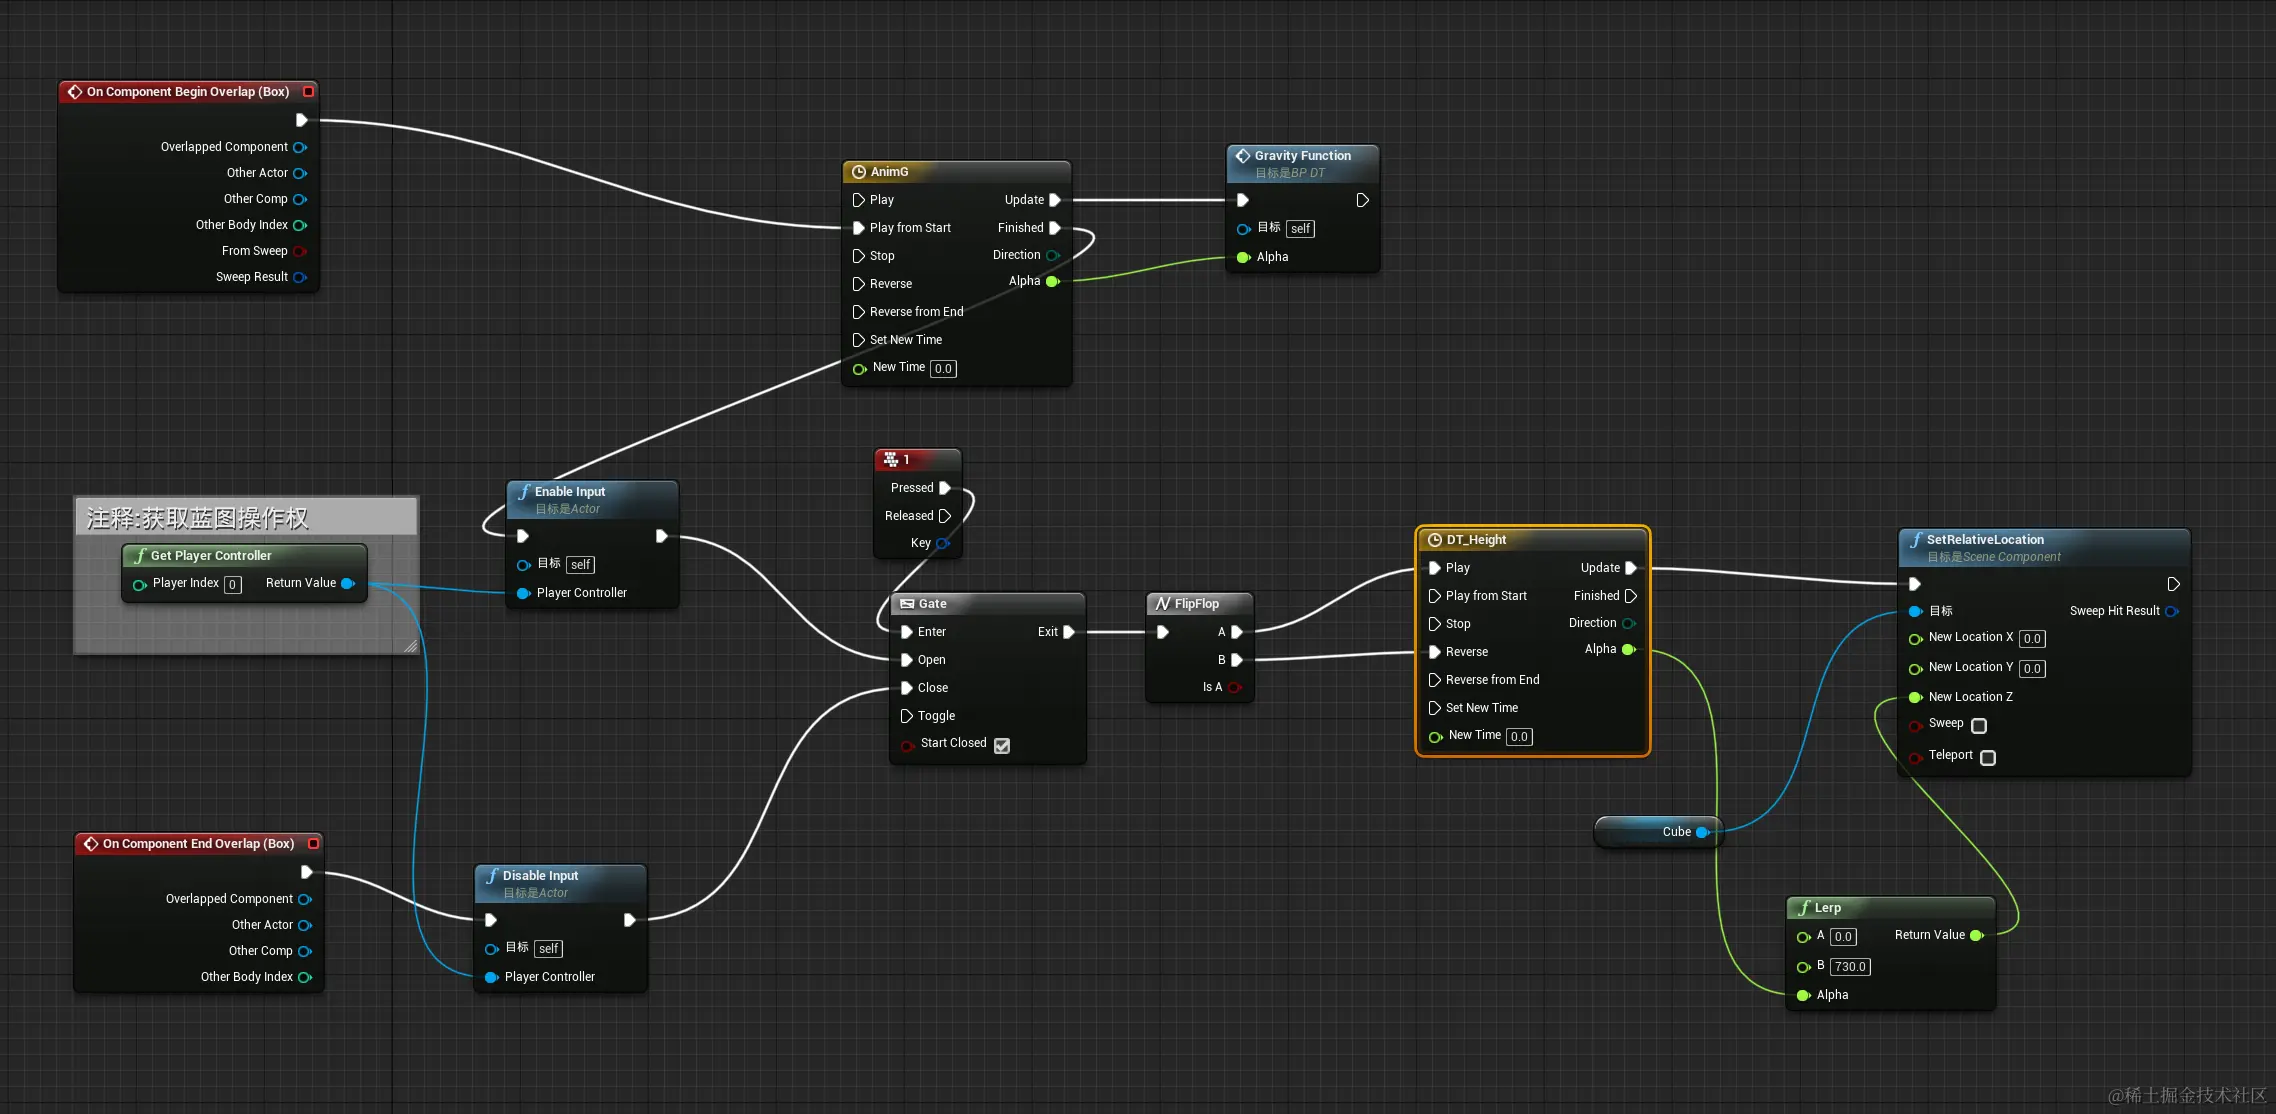The width and height of the screenshot is (2276, 1114).
Task: Click Gravity Function node diamond icon
Action: coord(1242,156)
